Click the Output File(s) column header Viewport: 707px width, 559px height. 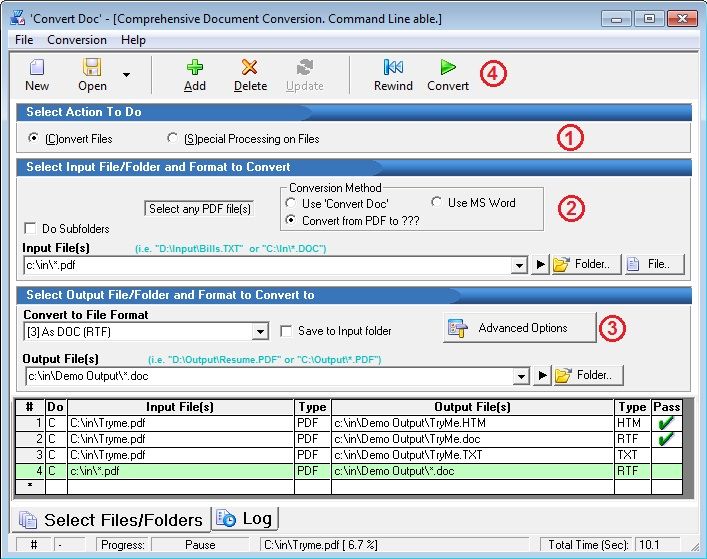click(x=473, y=407)
